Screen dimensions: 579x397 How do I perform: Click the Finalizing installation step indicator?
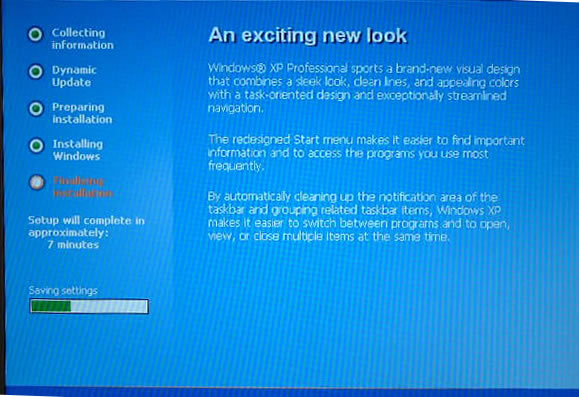[x=37, y=182]
